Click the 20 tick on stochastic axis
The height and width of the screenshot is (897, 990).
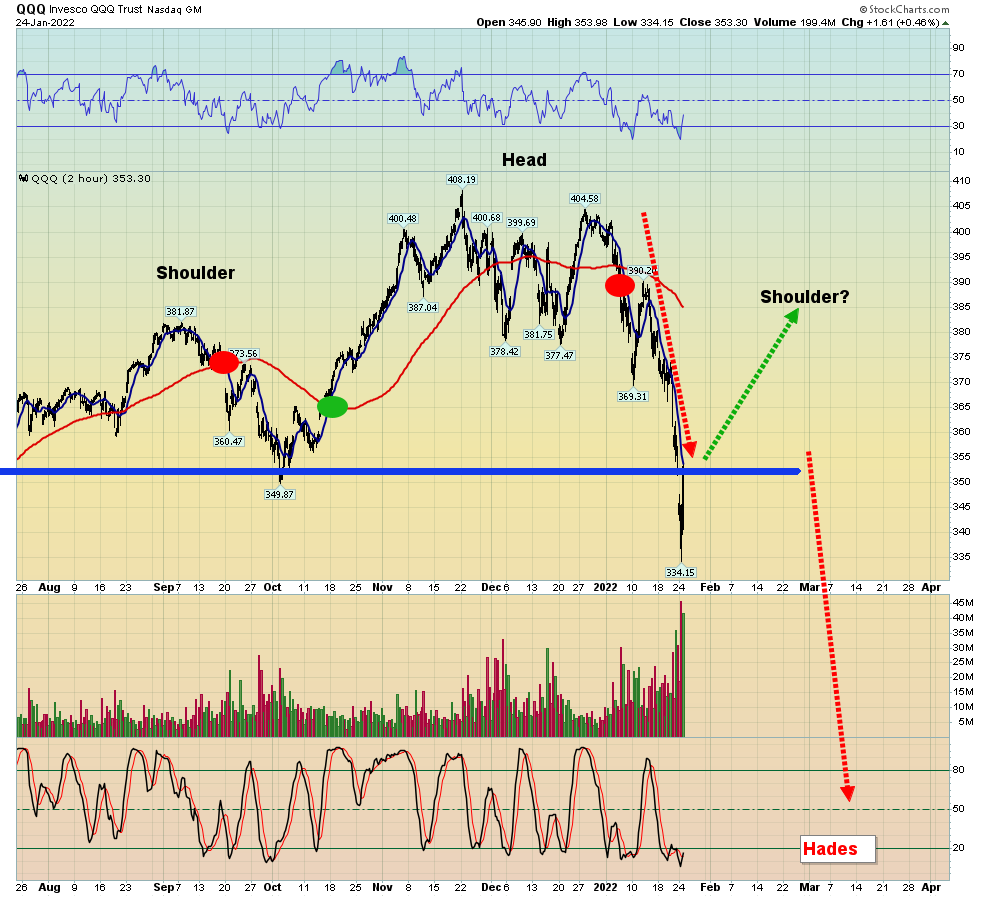coord(958,848)
